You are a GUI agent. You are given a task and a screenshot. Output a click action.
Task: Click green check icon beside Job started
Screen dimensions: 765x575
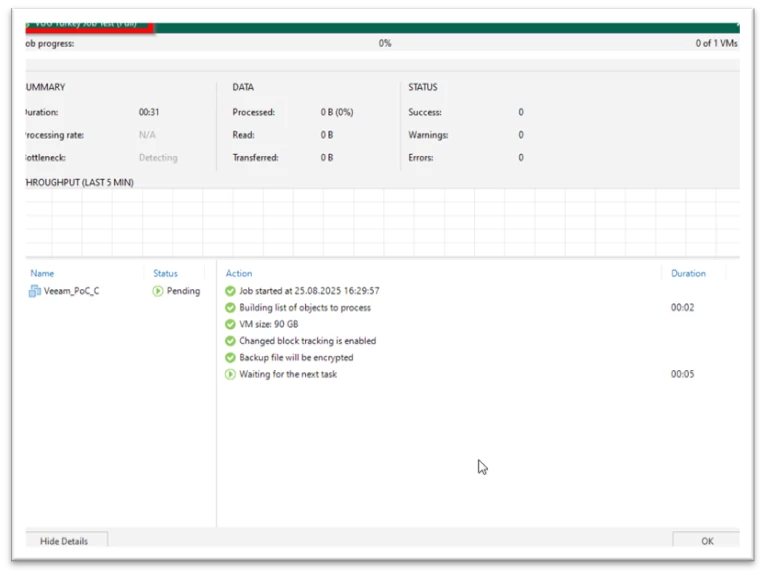pyautogui.click(x=230, y=291)
